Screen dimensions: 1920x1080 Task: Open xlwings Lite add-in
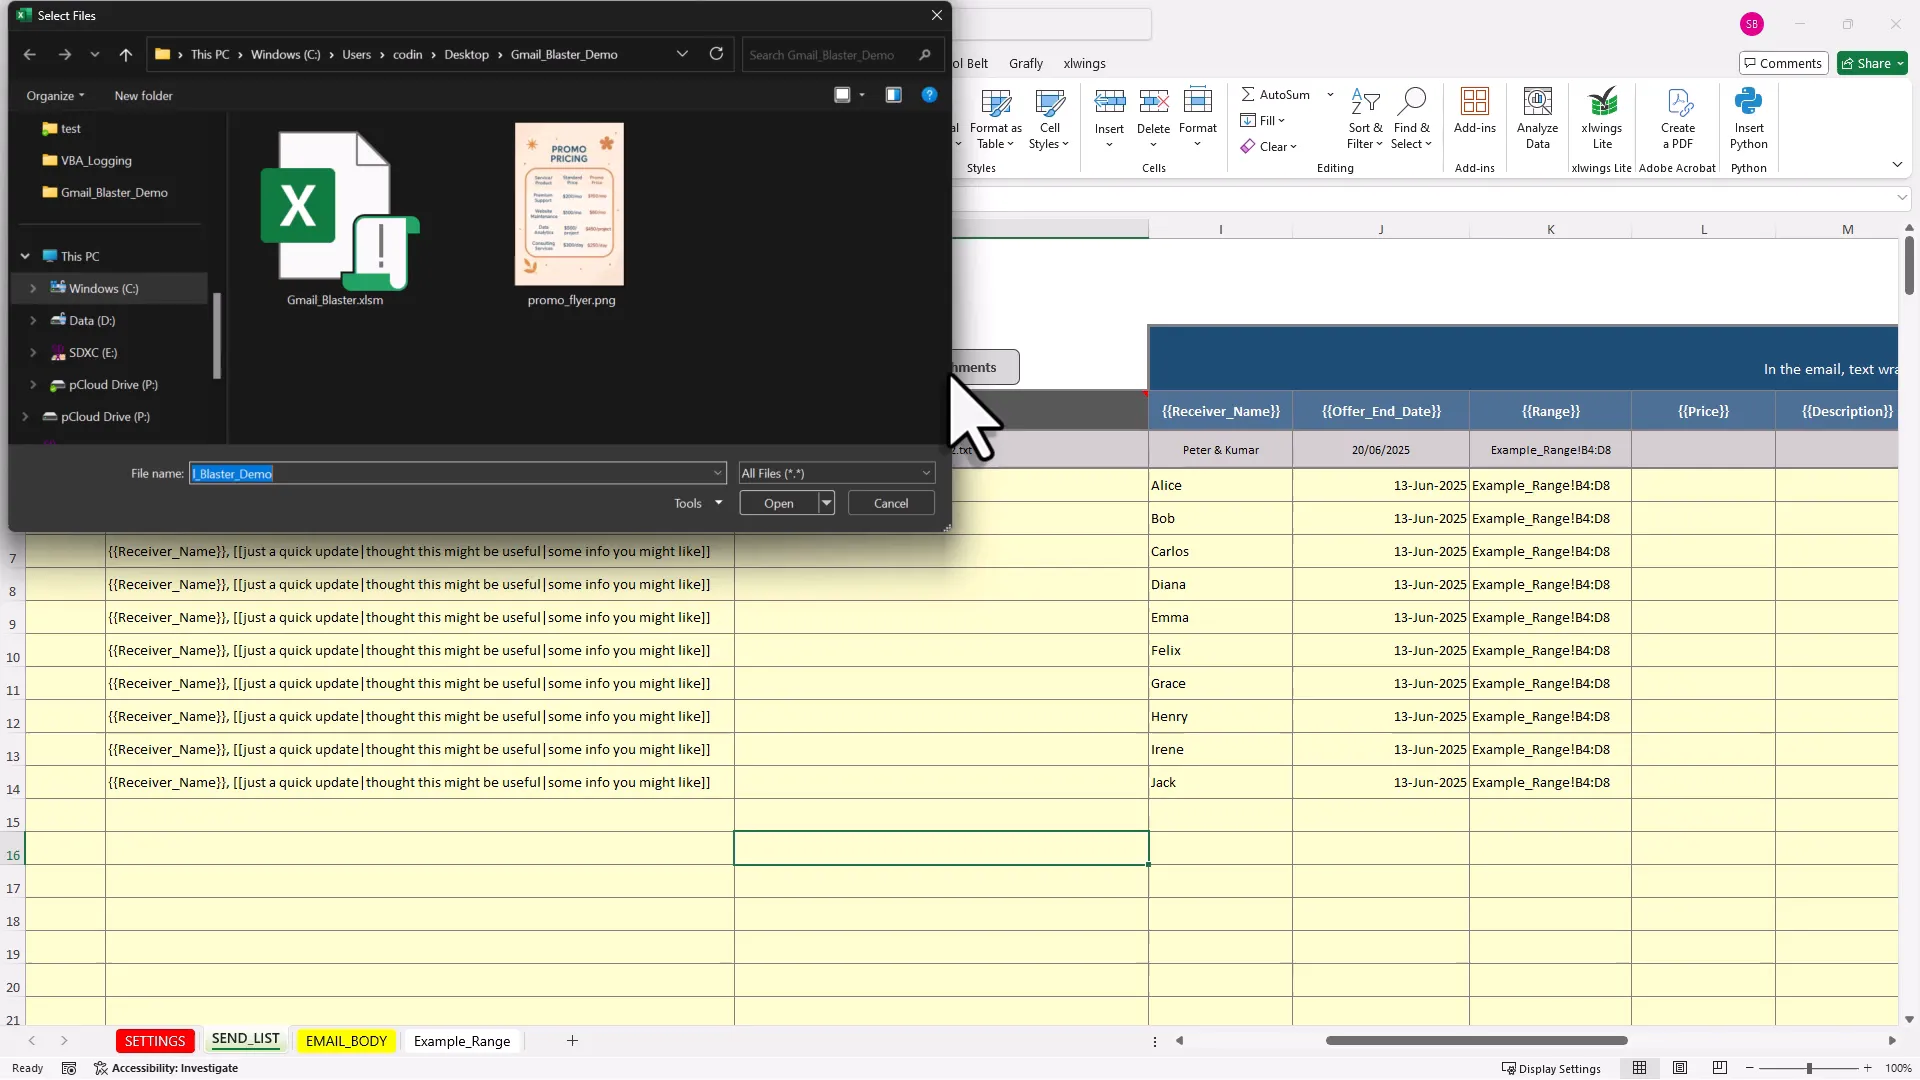1602,118
